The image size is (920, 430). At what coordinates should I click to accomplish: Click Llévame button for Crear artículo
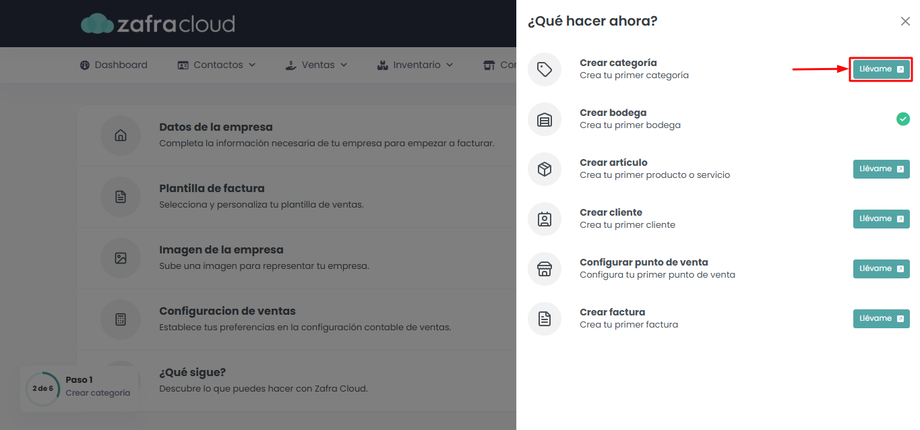pyautogui.click(x=881, y=169)
